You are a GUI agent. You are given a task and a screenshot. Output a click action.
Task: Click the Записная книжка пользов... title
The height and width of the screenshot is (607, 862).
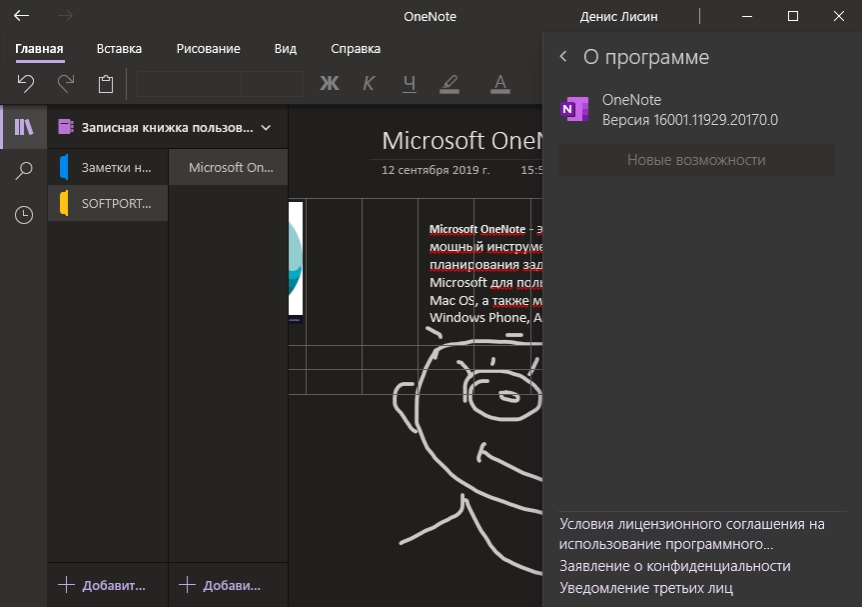167,128
